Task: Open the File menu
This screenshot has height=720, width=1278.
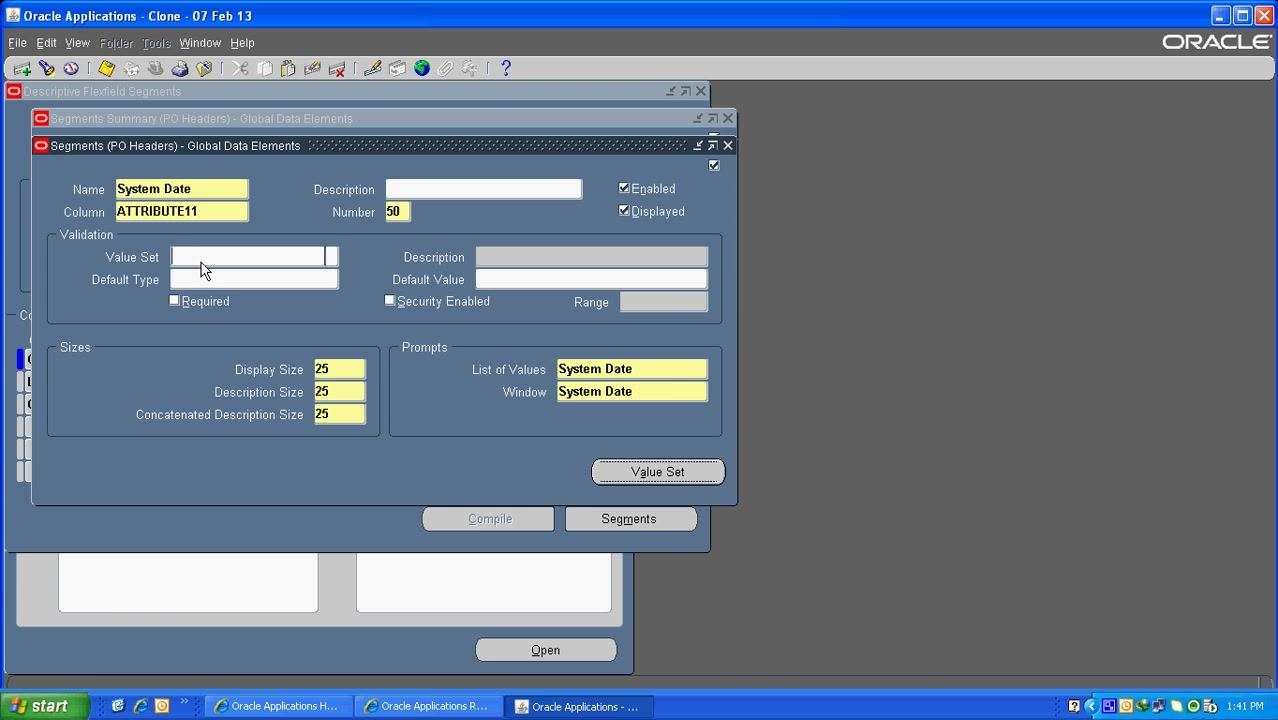Action: [17, 43]
